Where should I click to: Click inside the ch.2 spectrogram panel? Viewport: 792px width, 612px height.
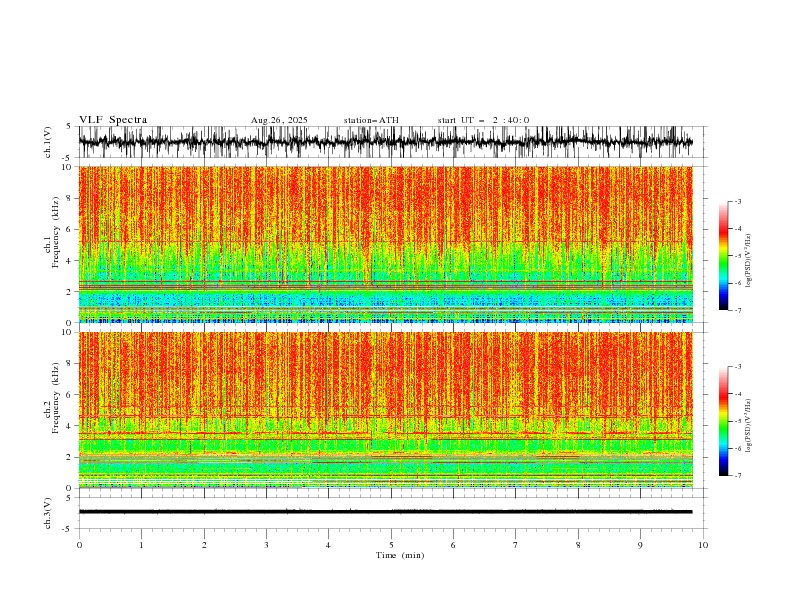tap(385, 410)
